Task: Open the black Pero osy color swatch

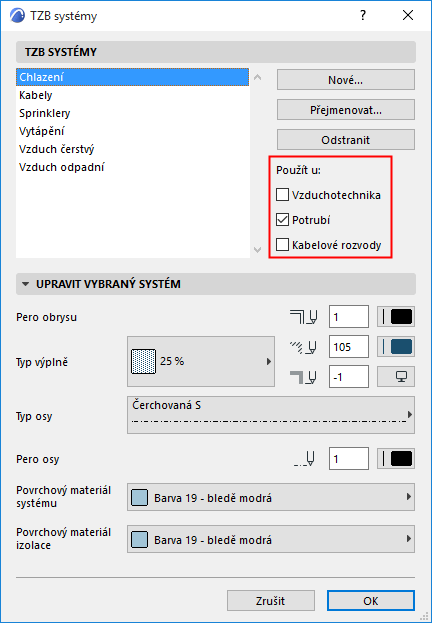Action: pos(396,459)
